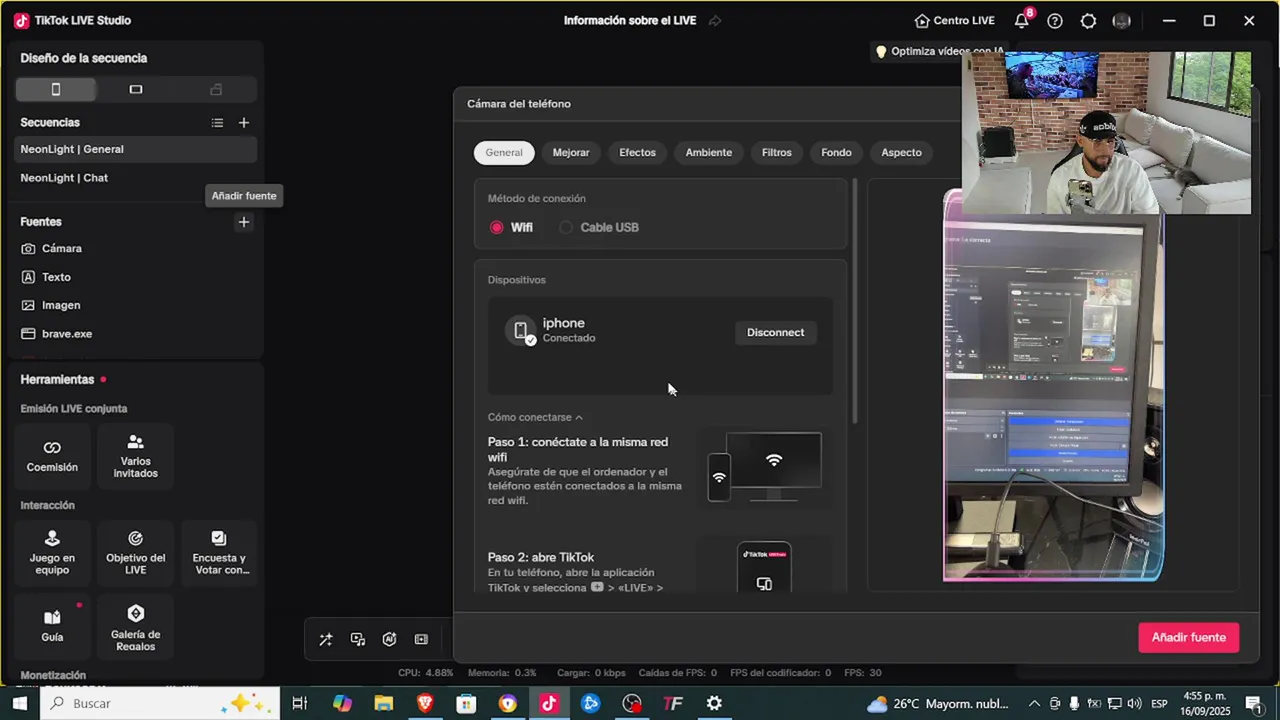Add a new sequence with plus icon
Image resolution: width=1280 pixels, height=720 pixels.
coord(244,123)
